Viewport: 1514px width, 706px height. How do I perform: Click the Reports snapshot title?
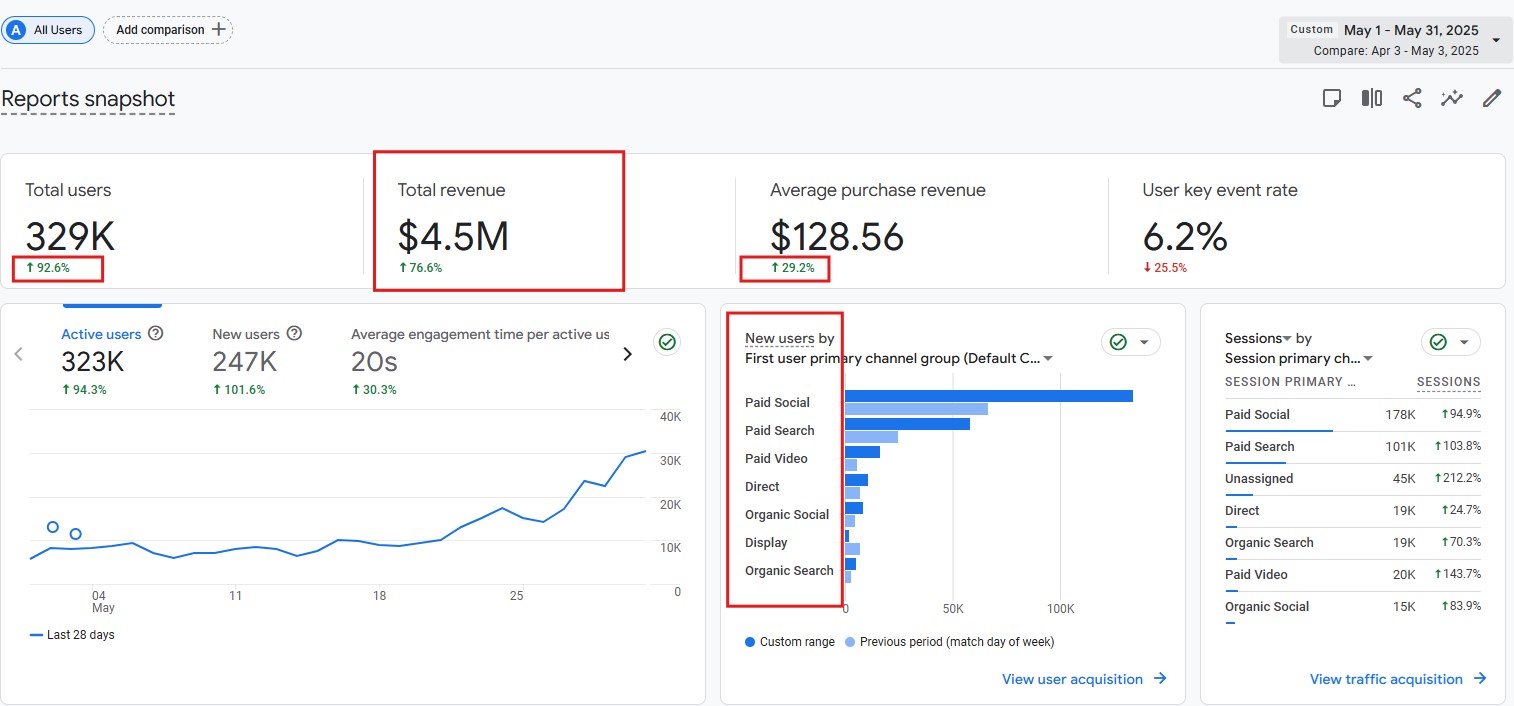[88, 99]
